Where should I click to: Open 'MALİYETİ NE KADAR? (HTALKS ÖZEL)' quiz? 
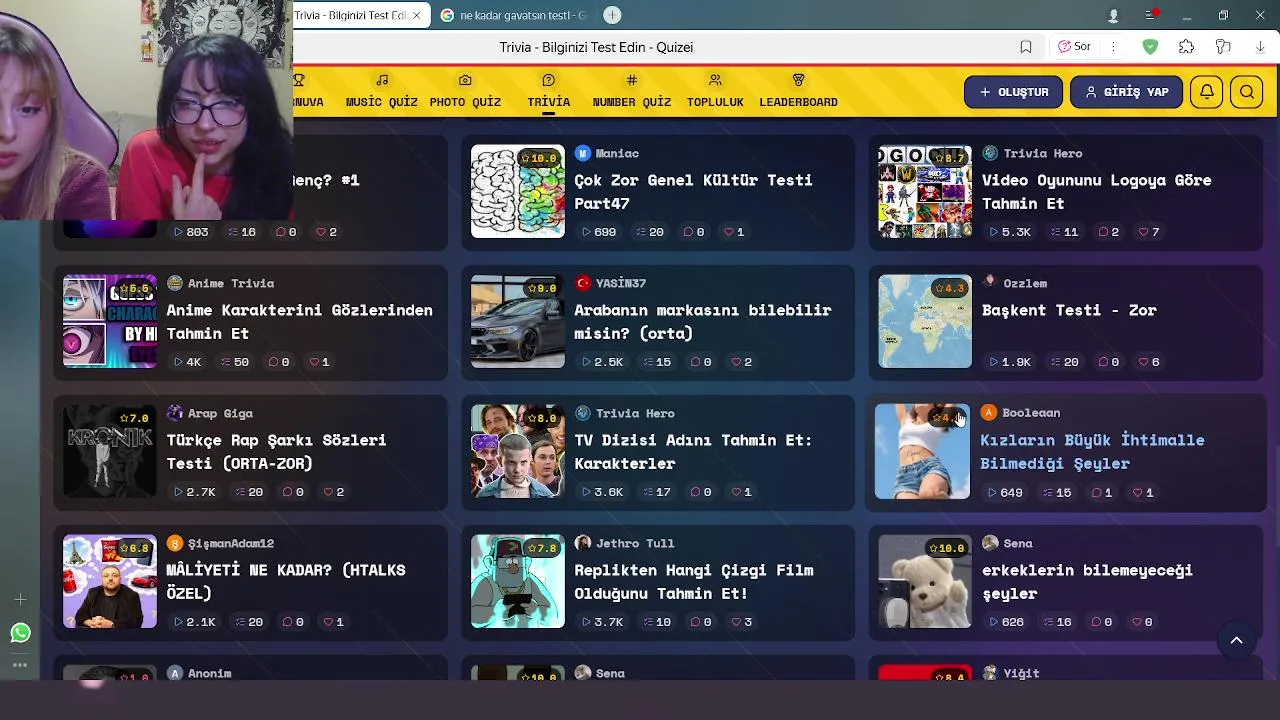(x=285, y=582)
